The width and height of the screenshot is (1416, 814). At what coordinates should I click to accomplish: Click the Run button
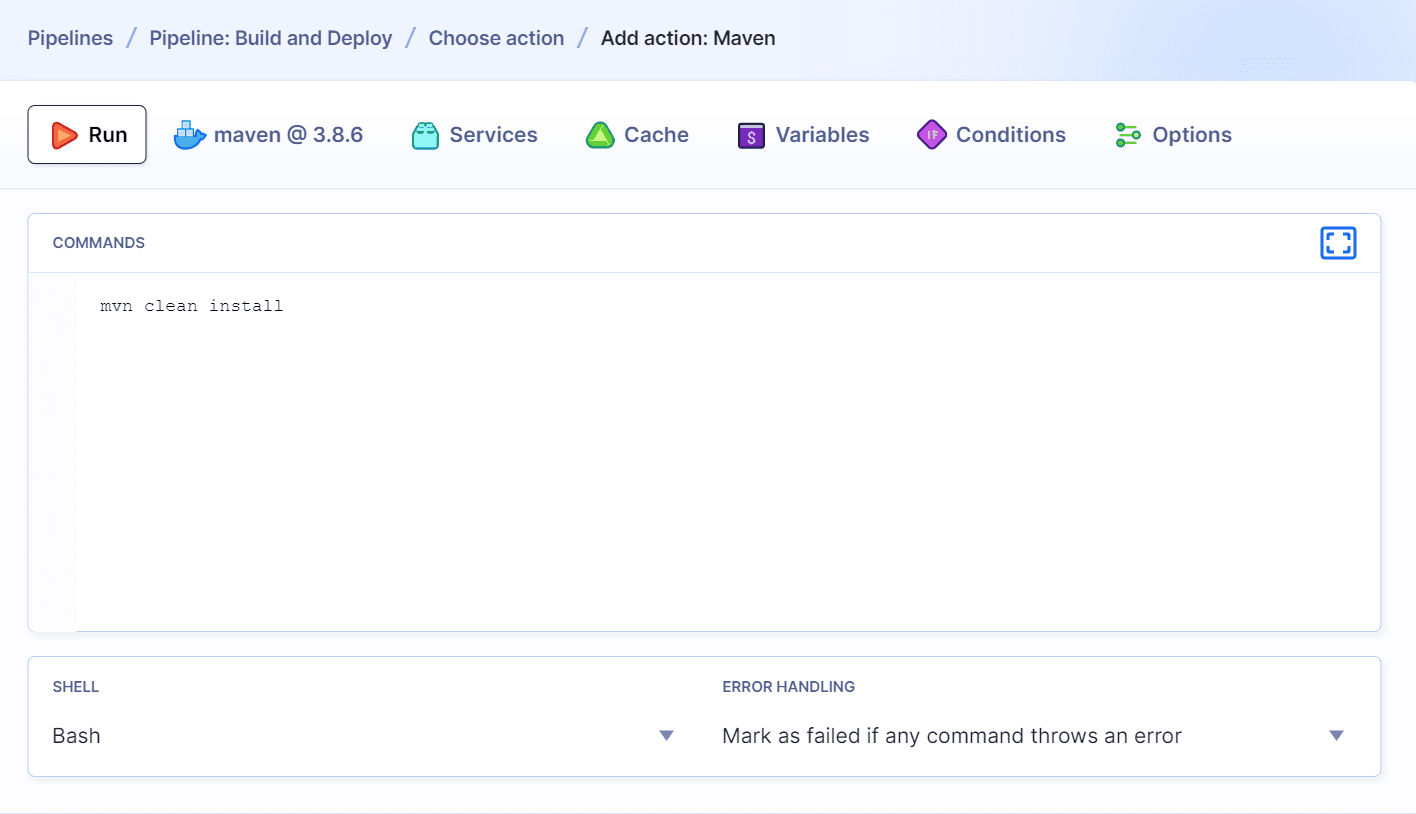[87, 134]
